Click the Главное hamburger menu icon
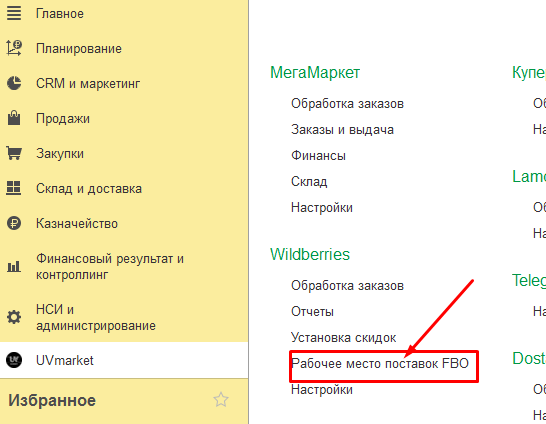This screenshot has width=546, height=424. 14,13
